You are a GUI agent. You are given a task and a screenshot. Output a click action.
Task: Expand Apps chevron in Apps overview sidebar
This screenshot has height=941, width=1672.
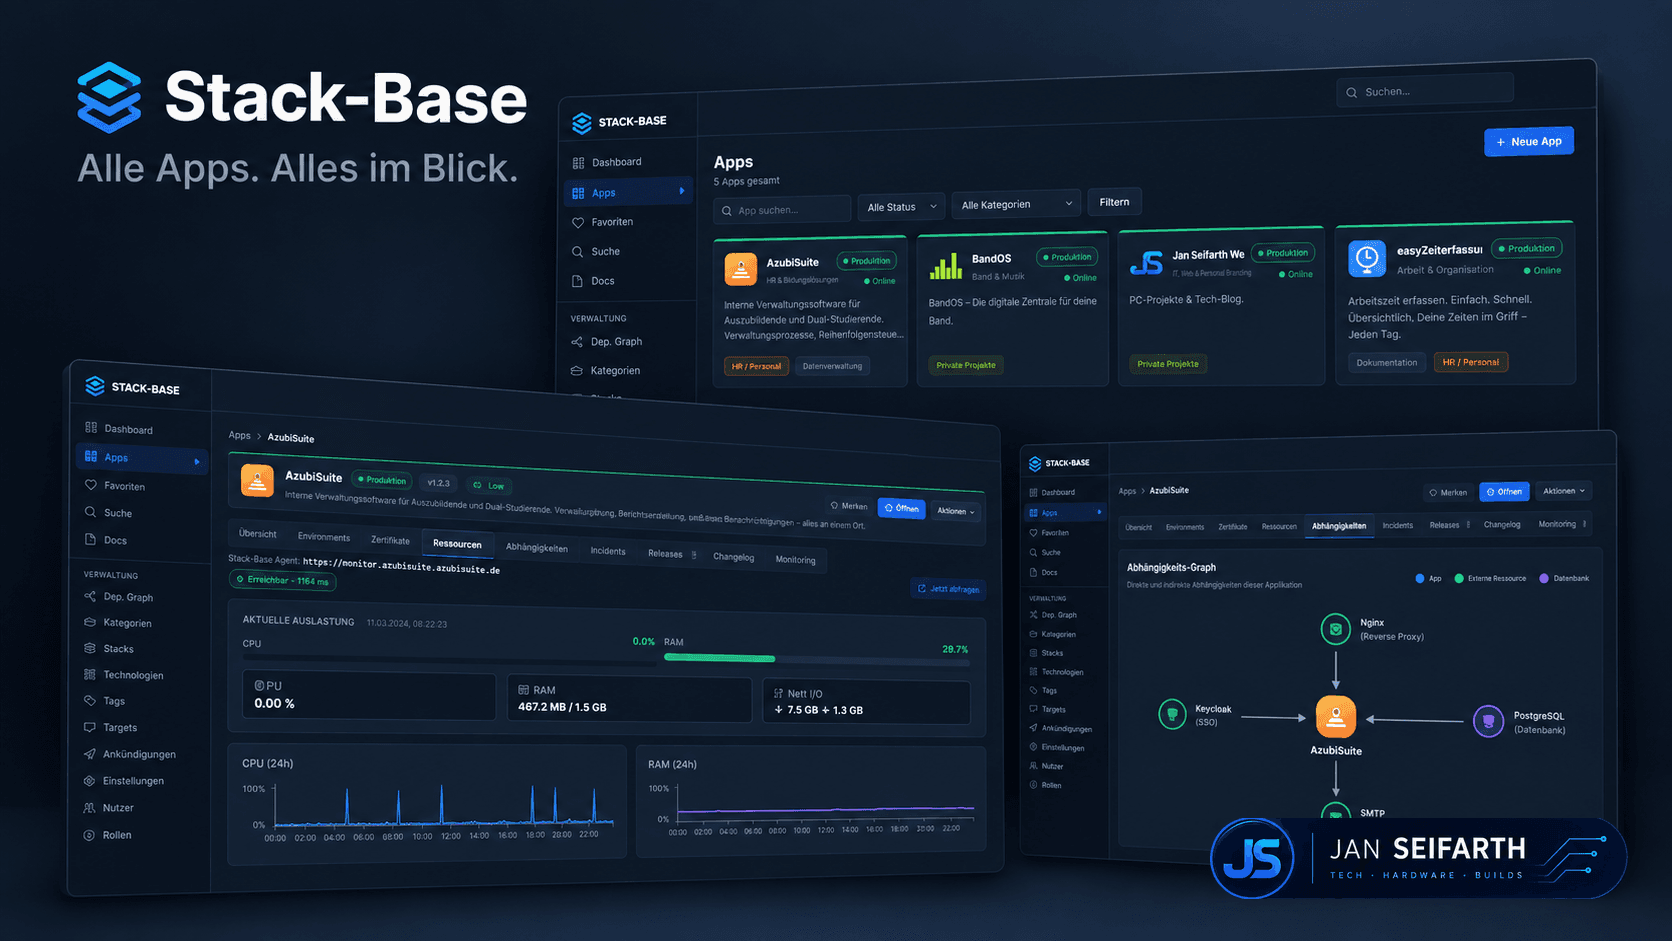pos(682,191)
